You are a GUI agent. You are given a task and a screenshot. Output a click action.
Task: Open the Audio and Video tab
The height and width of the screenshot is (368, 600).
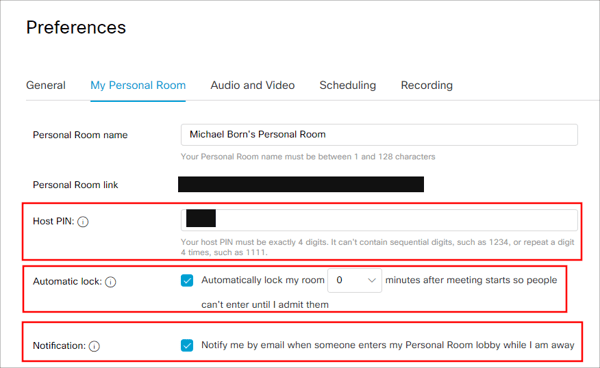click(253, 85)
